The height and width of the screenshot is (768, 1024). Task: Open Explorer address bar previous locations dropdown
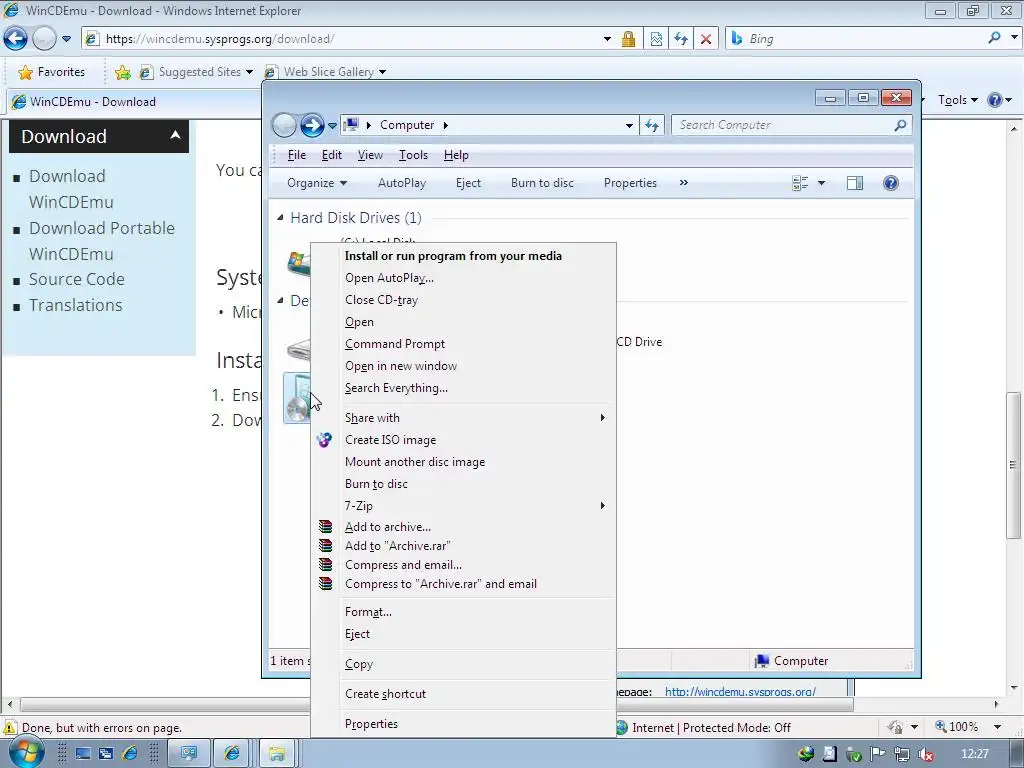pos(629,125)
